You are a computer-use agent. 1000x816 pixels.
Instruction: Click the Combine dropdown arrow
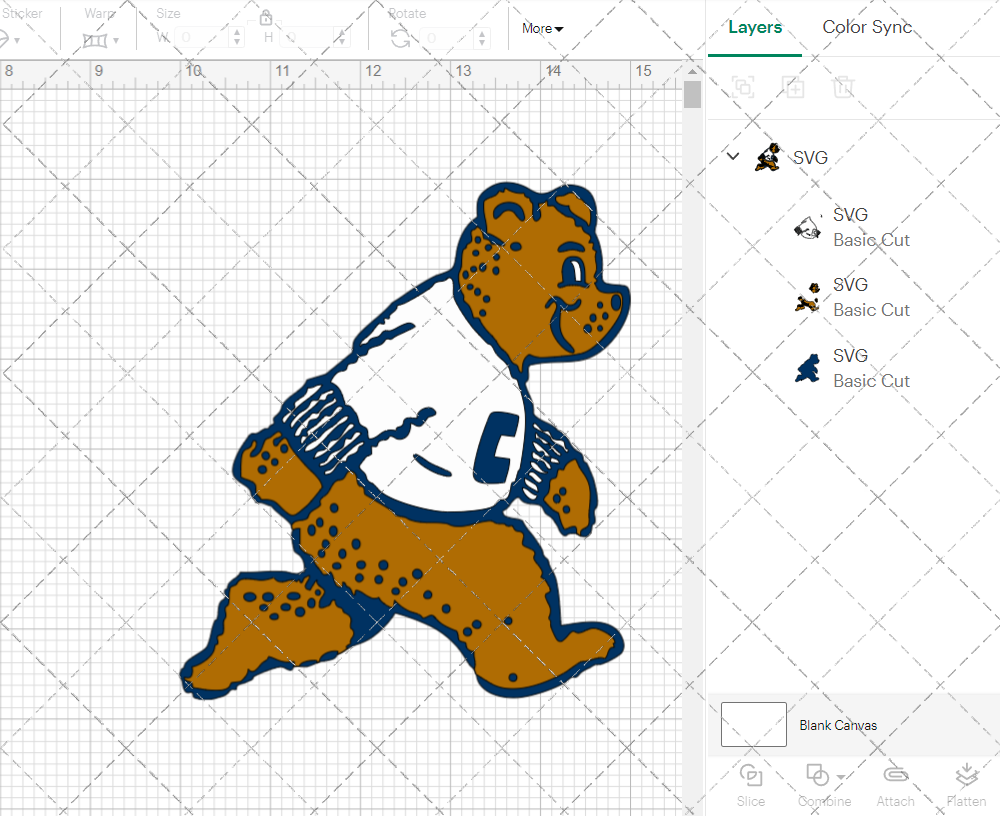pyautogui.click(x=841, y=778)
